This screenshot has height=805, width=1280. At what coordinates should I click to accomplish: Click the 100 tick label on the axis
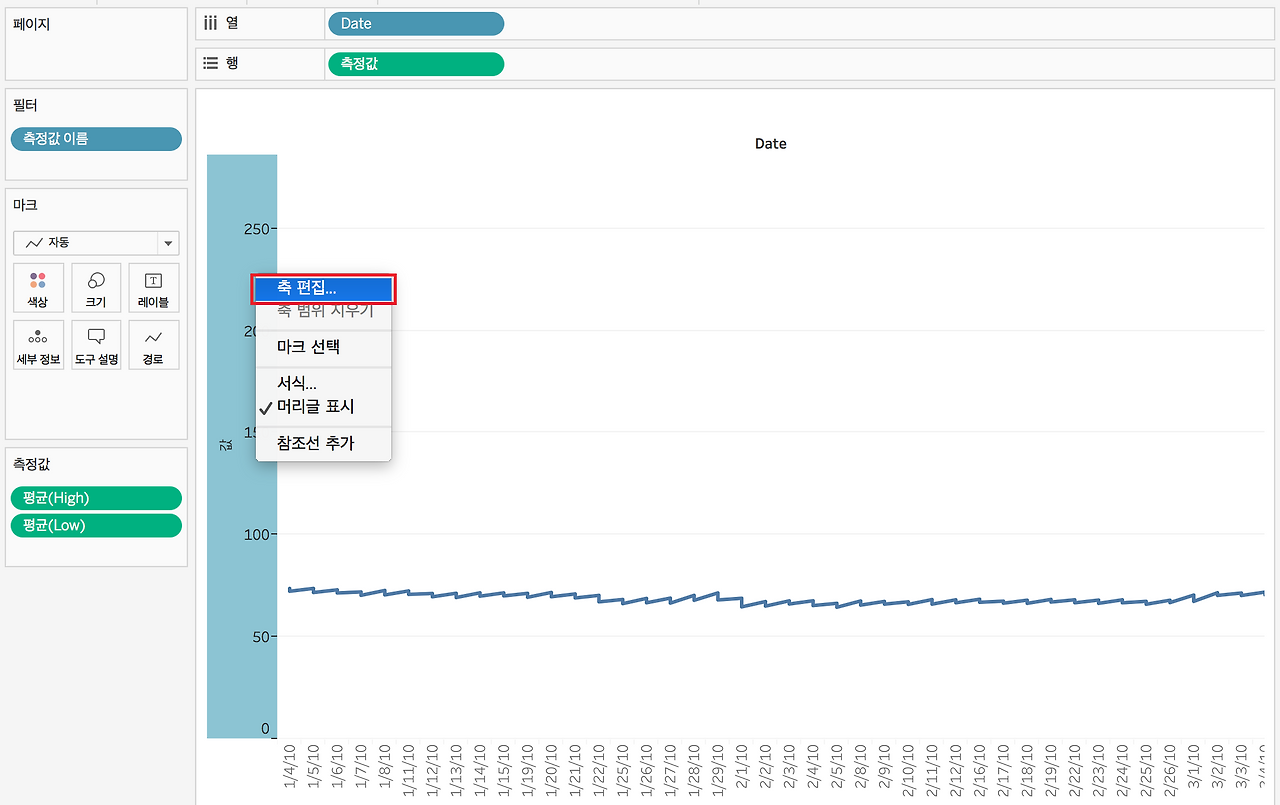click(257, 534)
